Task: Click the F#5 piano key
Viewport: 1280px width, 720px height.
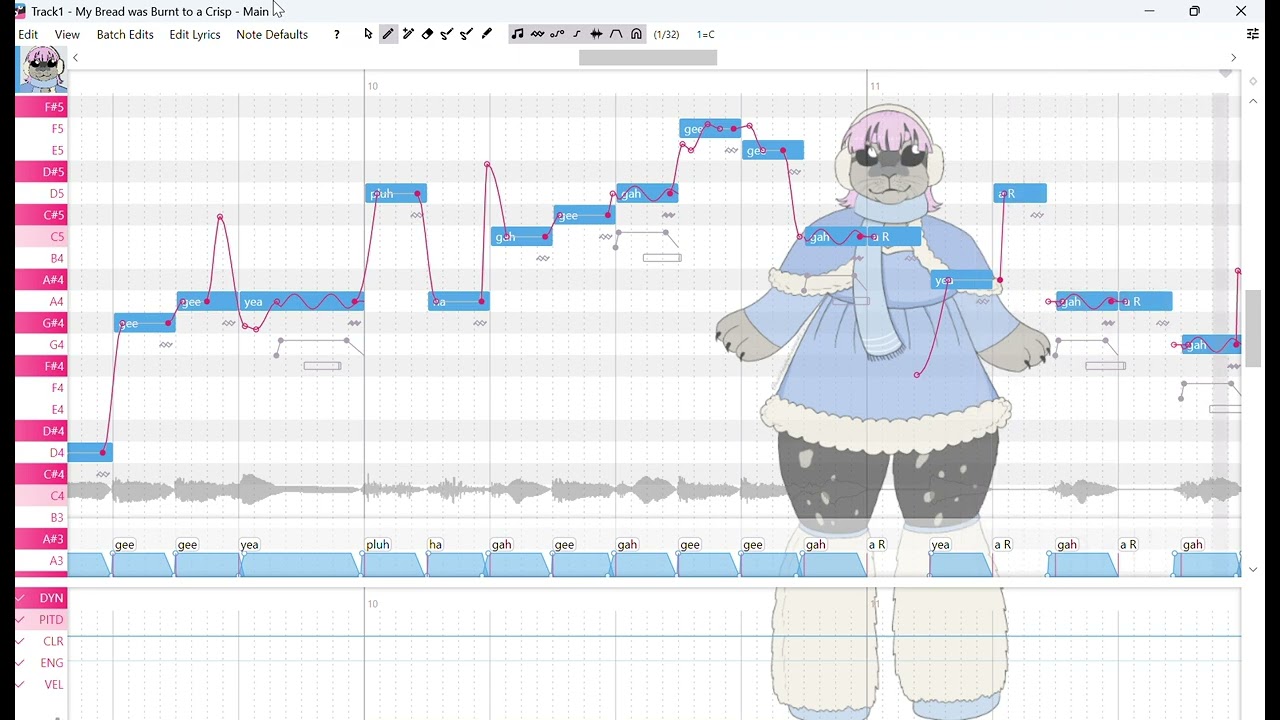Action: tap(41, 107)
